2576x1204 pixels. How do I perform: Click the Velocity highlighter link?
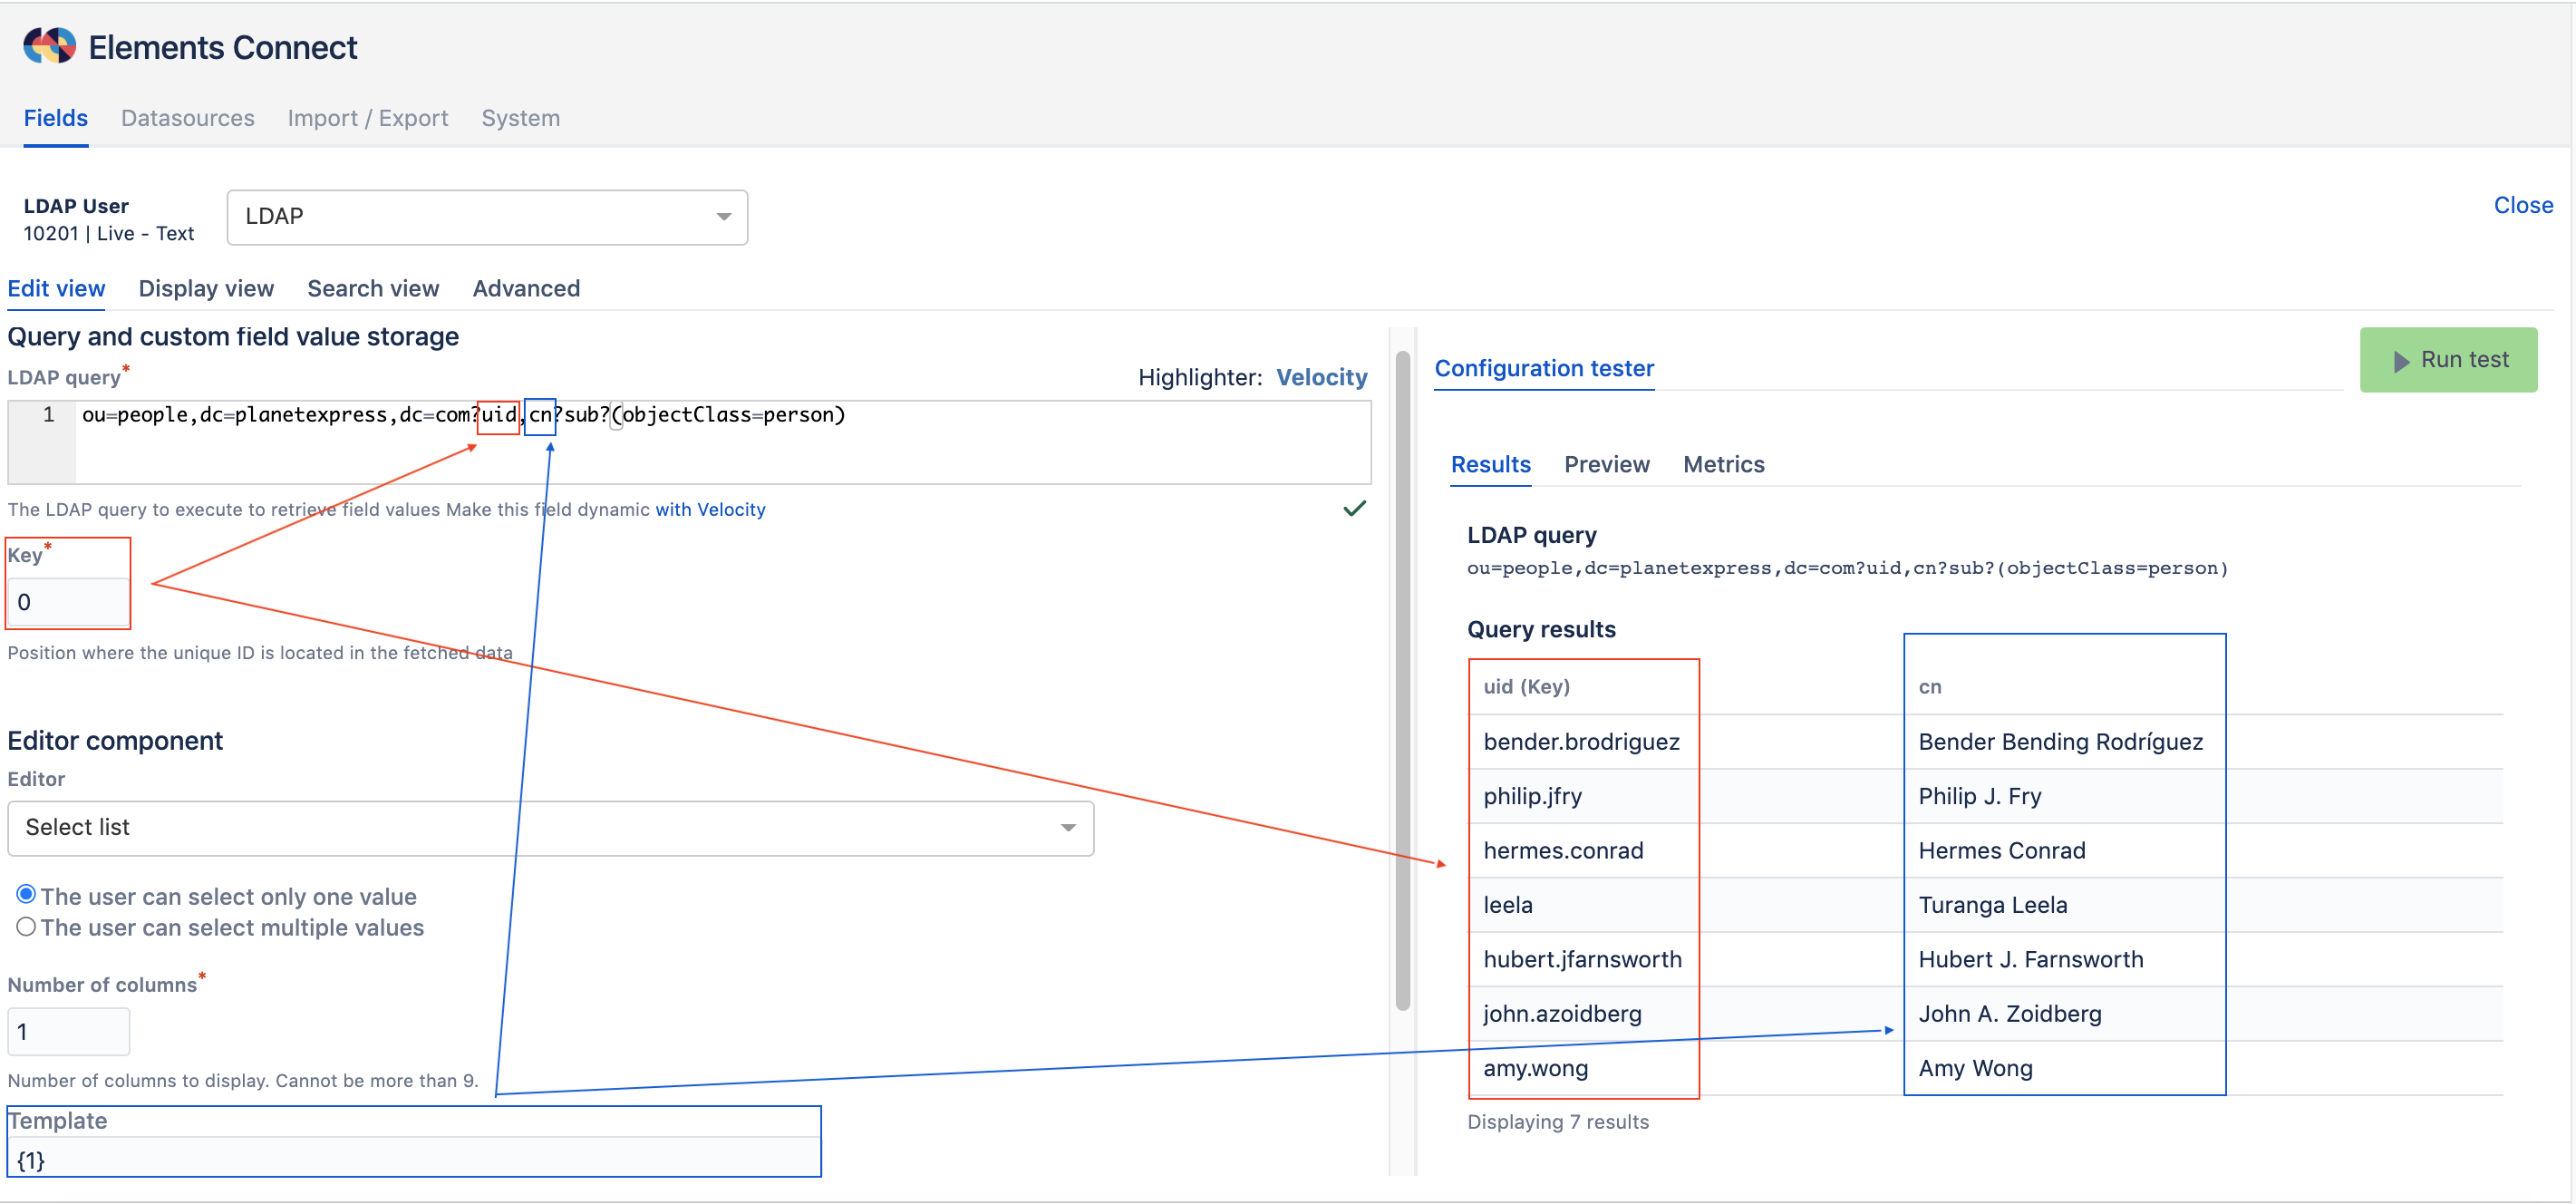pos(1322,377)
